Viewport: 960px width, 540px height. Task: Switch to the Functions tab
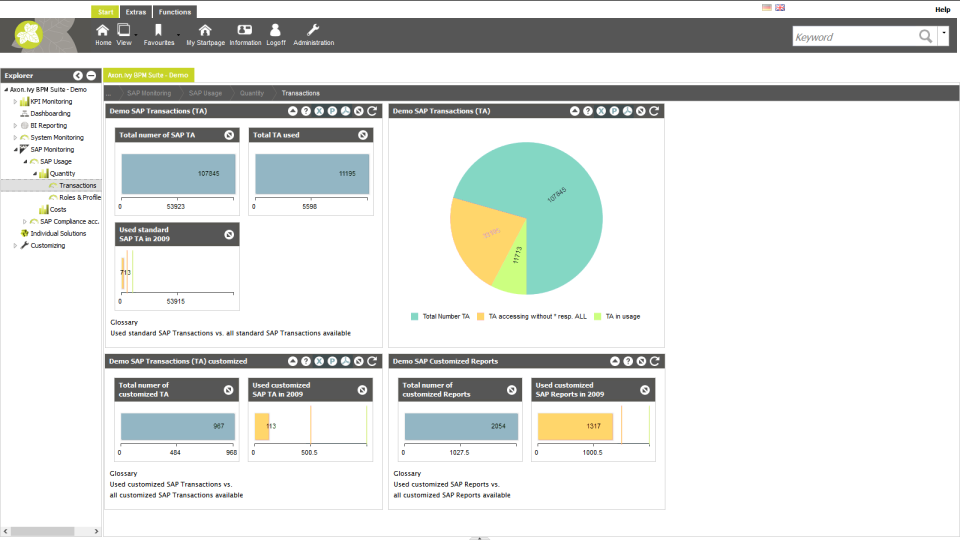click(174, 12)
